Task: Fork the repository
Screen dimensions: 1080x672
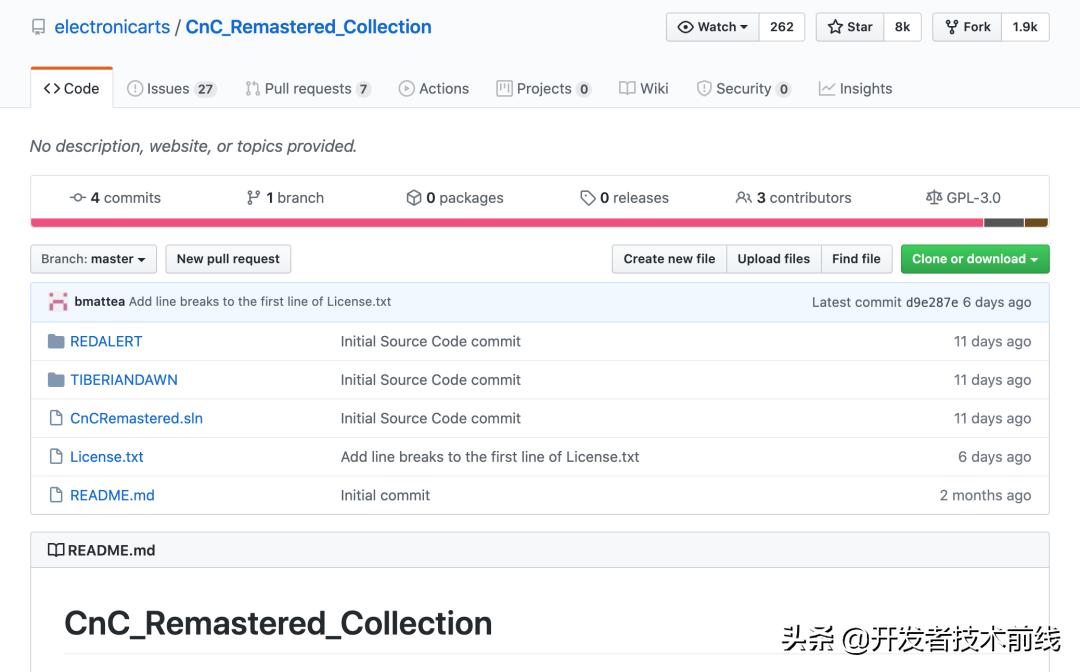Action: pos(968,27)
